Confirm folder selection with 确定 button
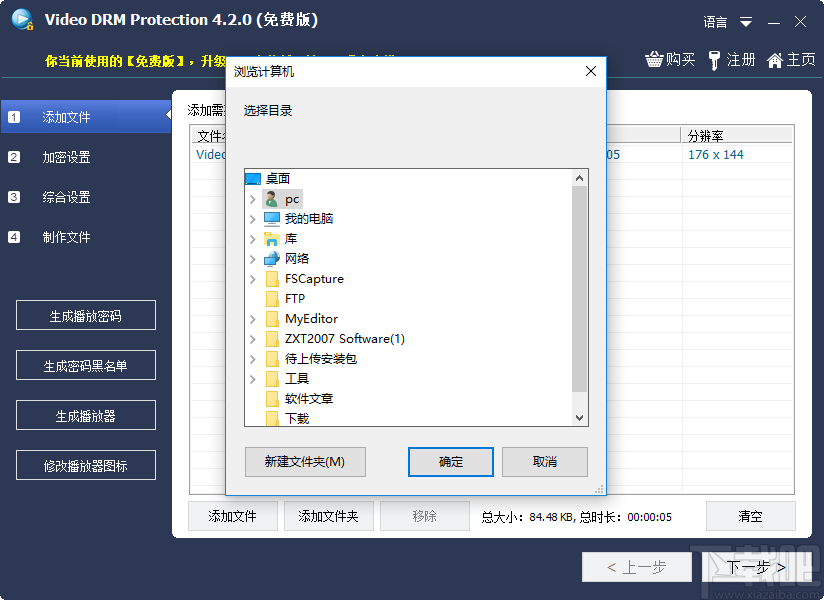This screenshot has height=600, width=824. (450, 462)
